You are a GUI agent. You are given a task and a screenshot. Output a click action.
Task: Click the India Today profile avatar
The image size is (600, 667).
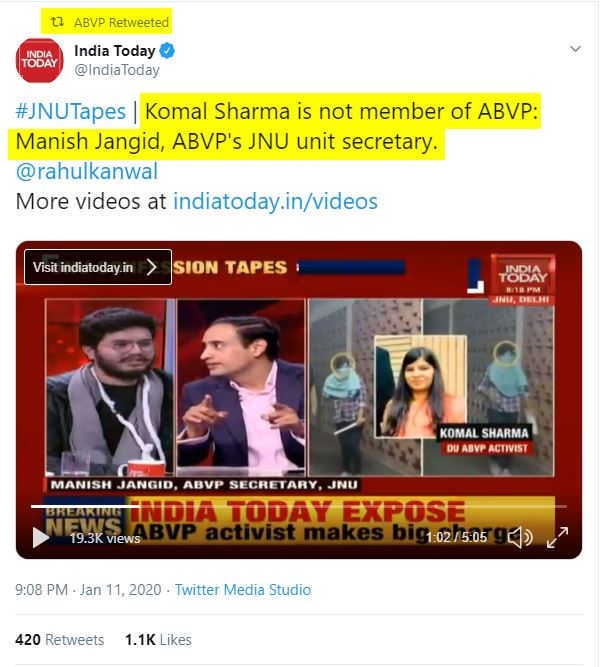pyautogui.click(x=40, y=60)
